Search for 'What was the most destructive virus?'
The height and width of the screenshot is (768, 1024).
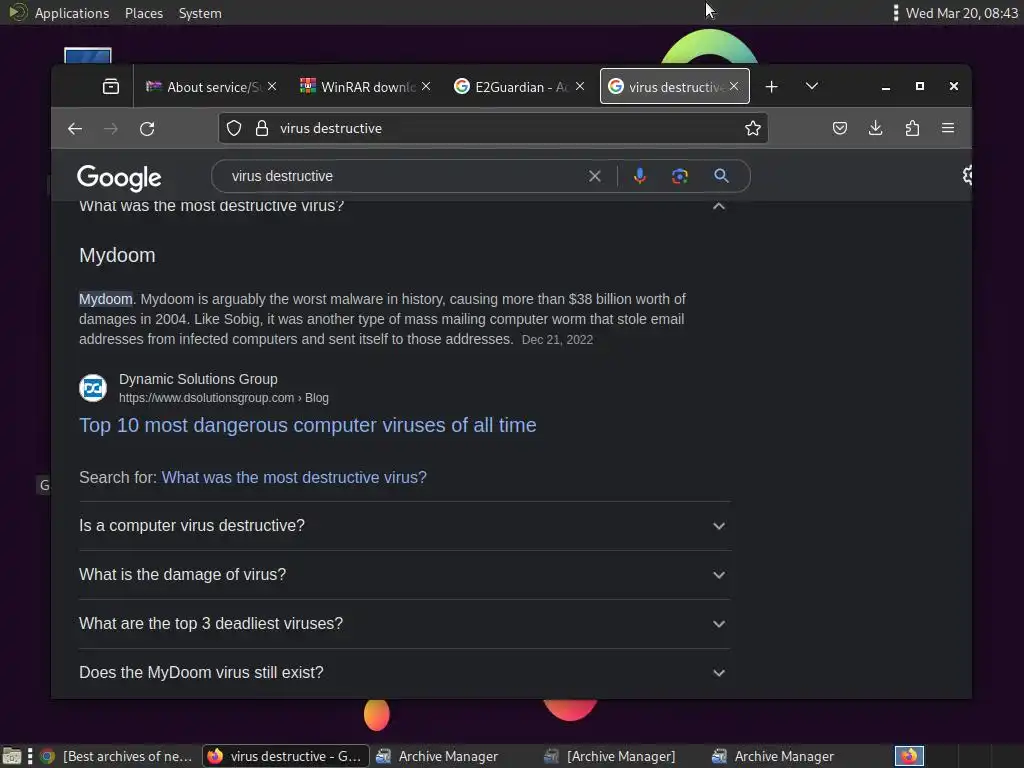coord(294,477)
